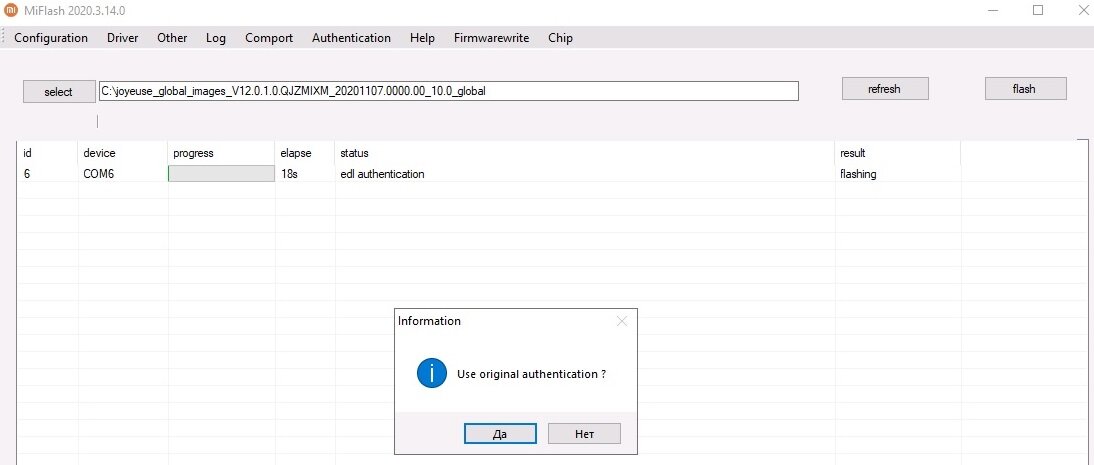The width and height of the screenshot is (1094, 465).
Task: Open the Authentication menu
Action: [x=351, y=38]
